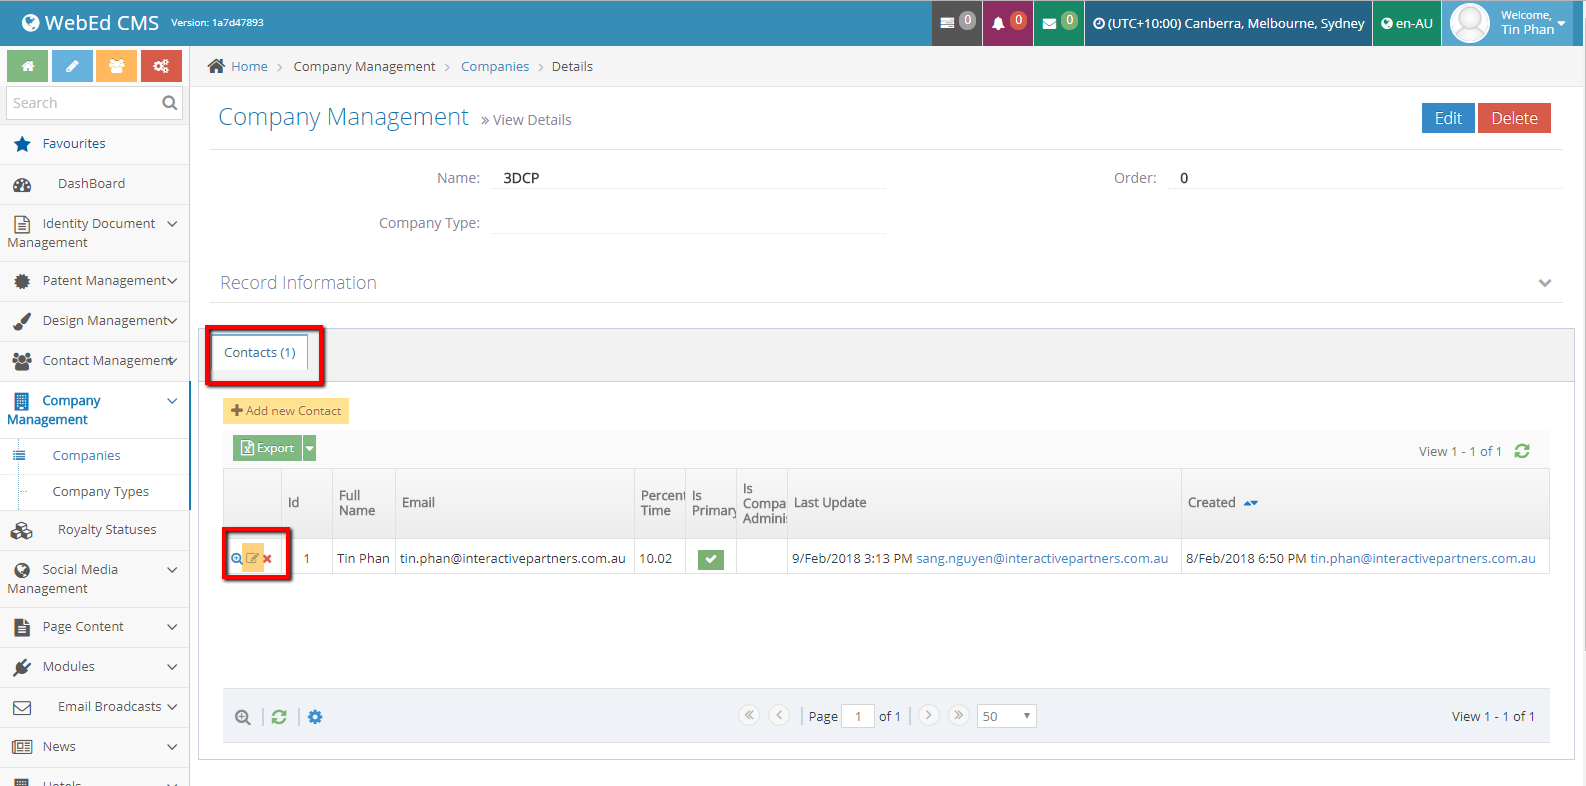Toggle the Is Primary green checkmark
The image size is (1586, 786).
(x=710, y=559)
